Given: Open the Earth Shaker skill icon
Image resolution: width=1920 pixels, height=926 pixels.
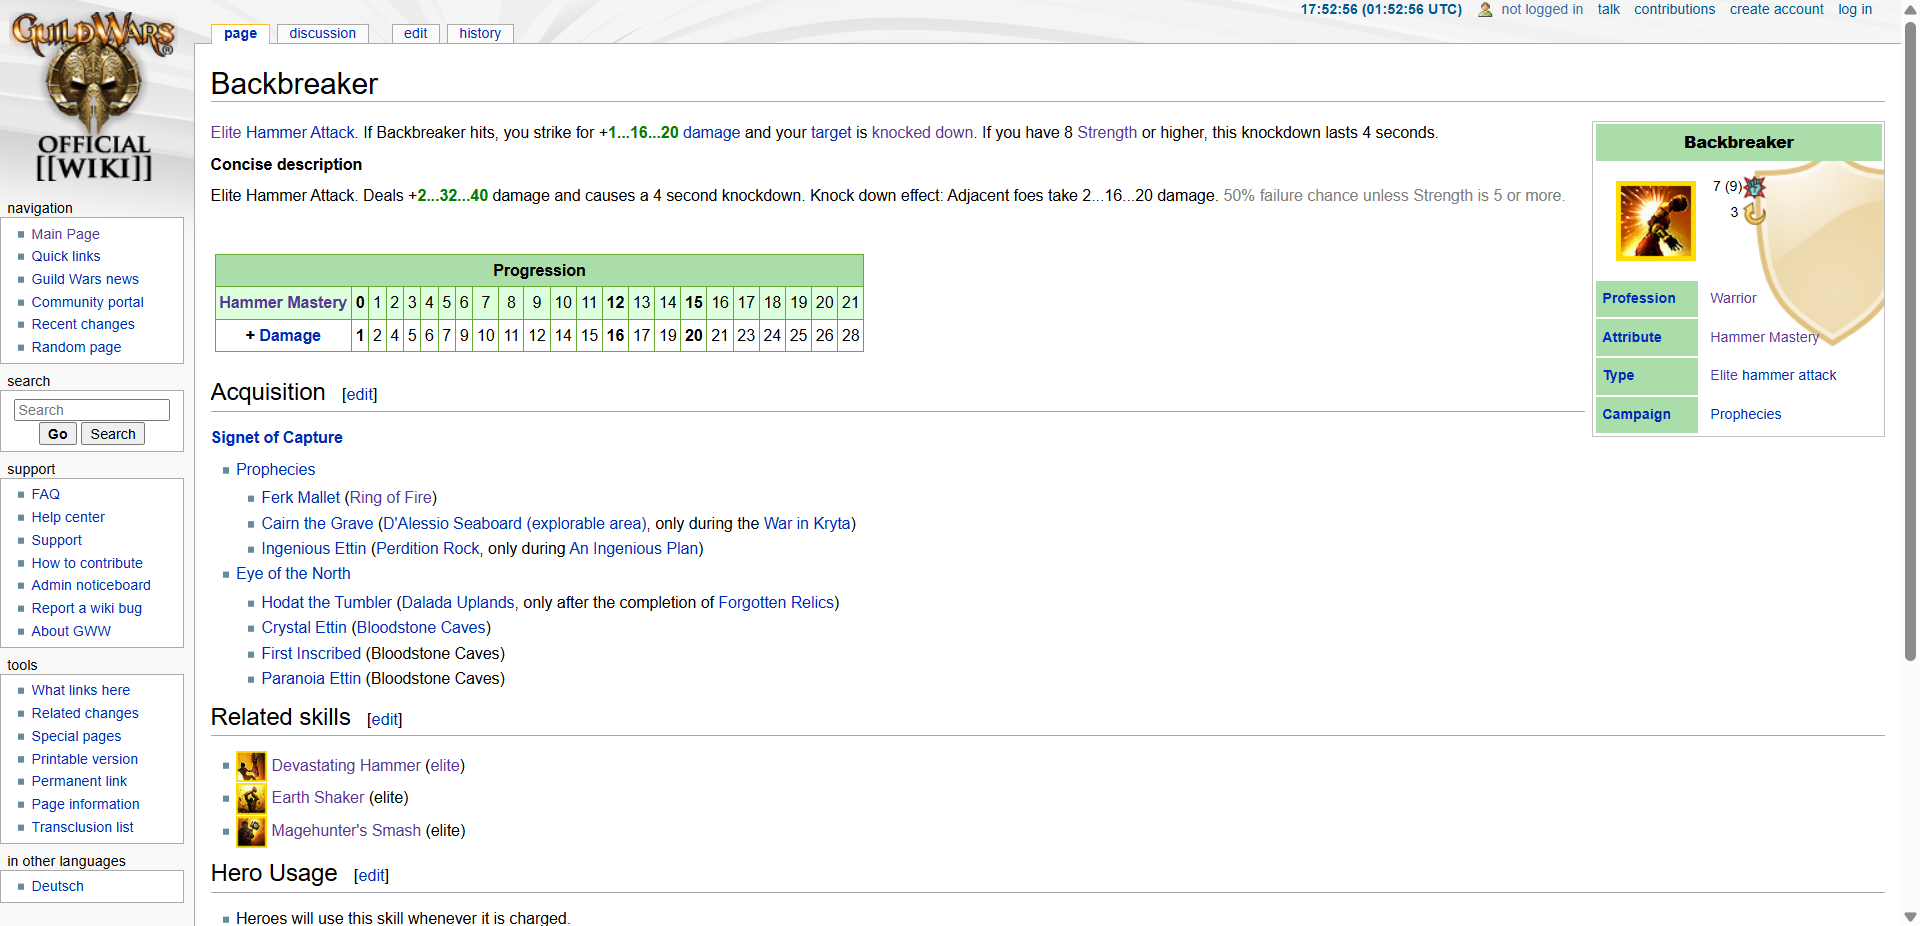Looking at the screenshot, I should pyautogui.click(x=251, y=798).
